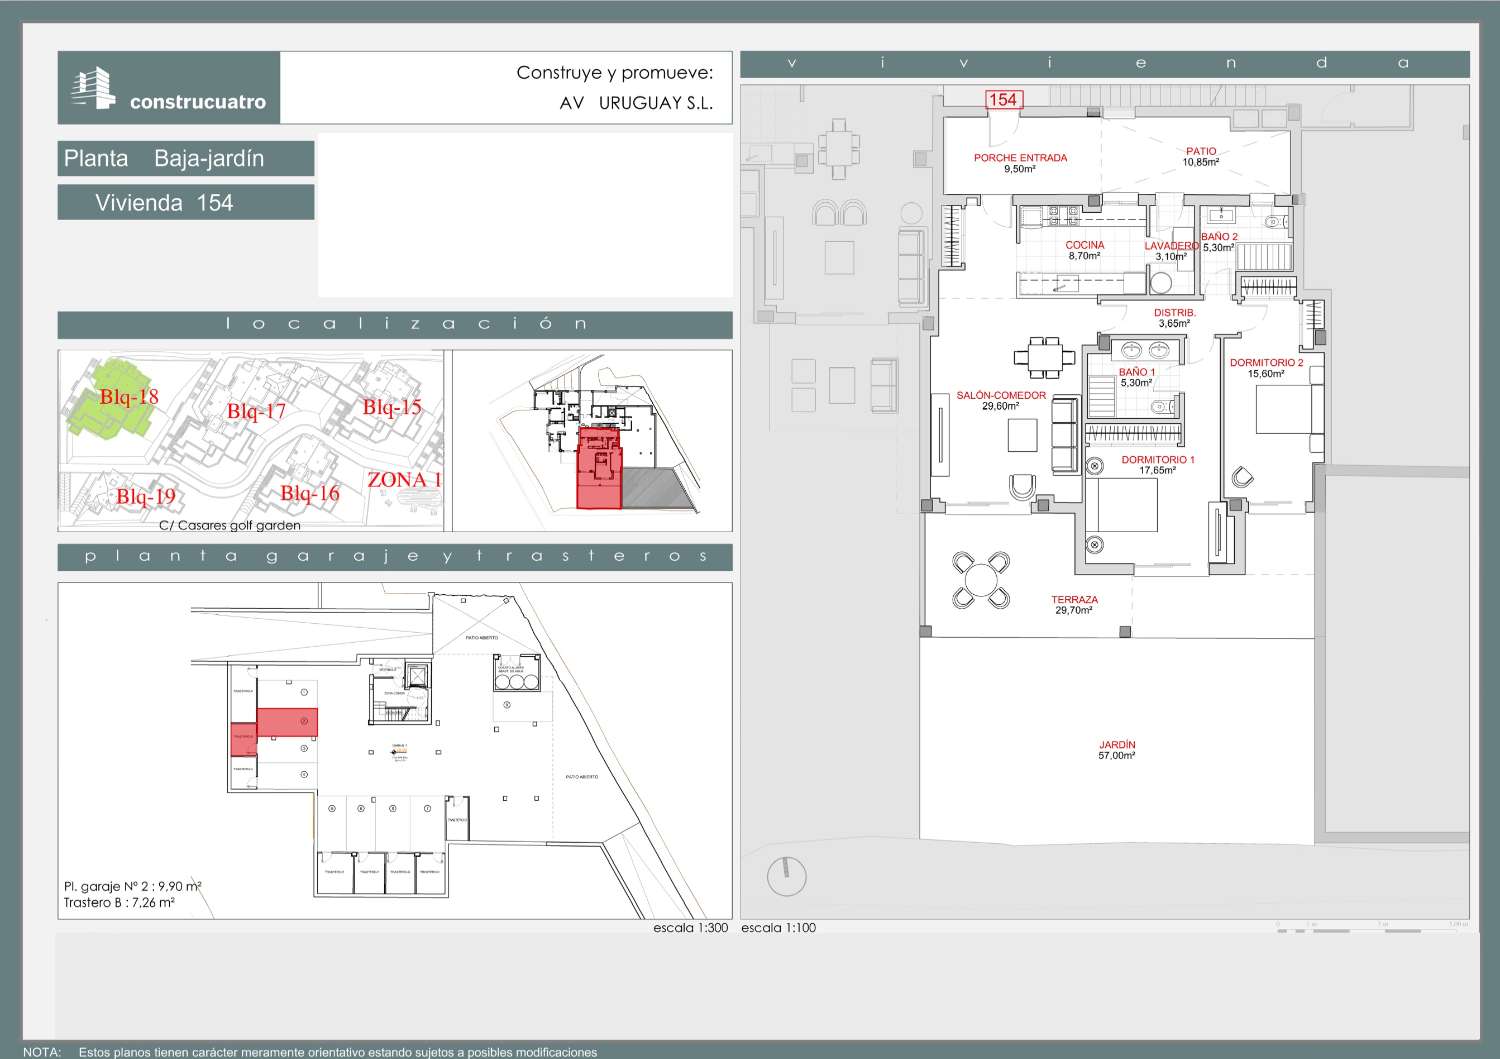The height and width of the screenshot is (1059, 1500).
Task: Click the TERRAZA 29,70m² label
Action: pyautogui.click(x=1074, y=604)
